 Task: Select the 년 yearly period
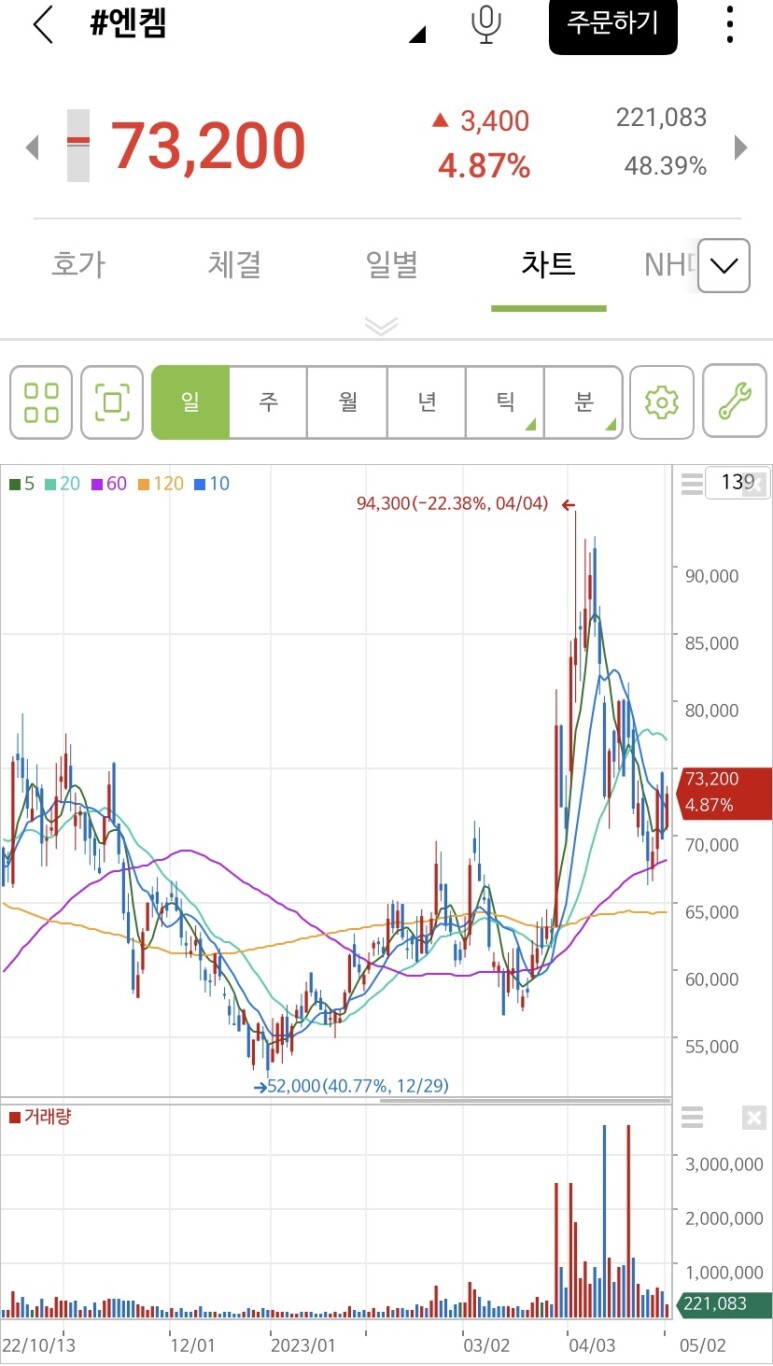(426, 402)
